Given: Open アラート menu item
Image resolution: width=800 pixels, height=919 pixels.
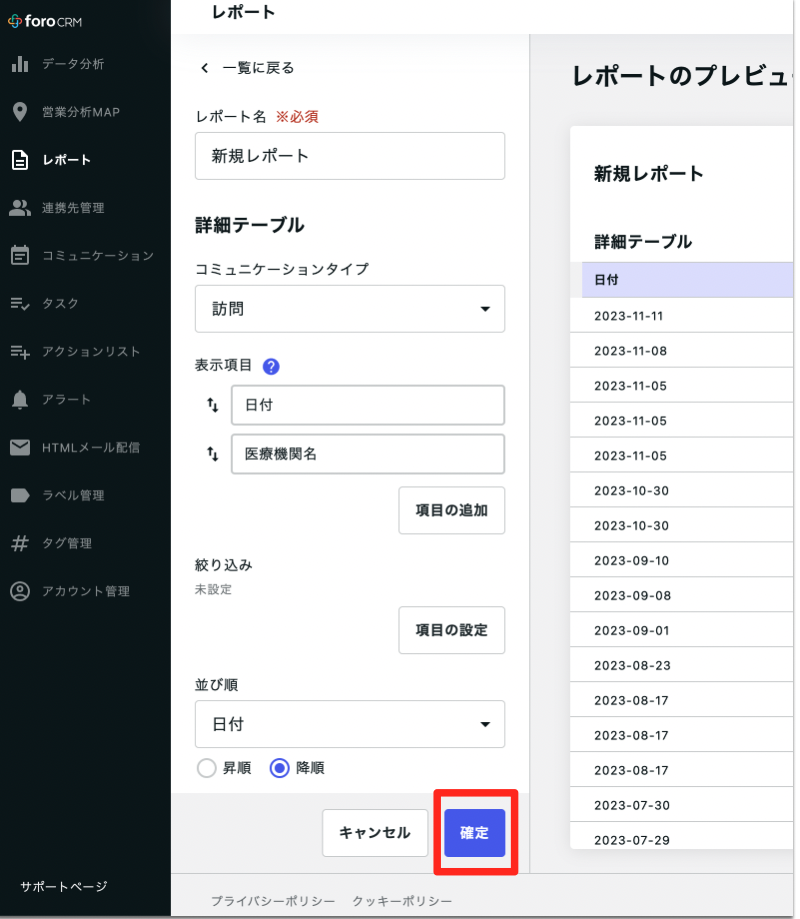Looking at the screenshot, I should 66,400.
